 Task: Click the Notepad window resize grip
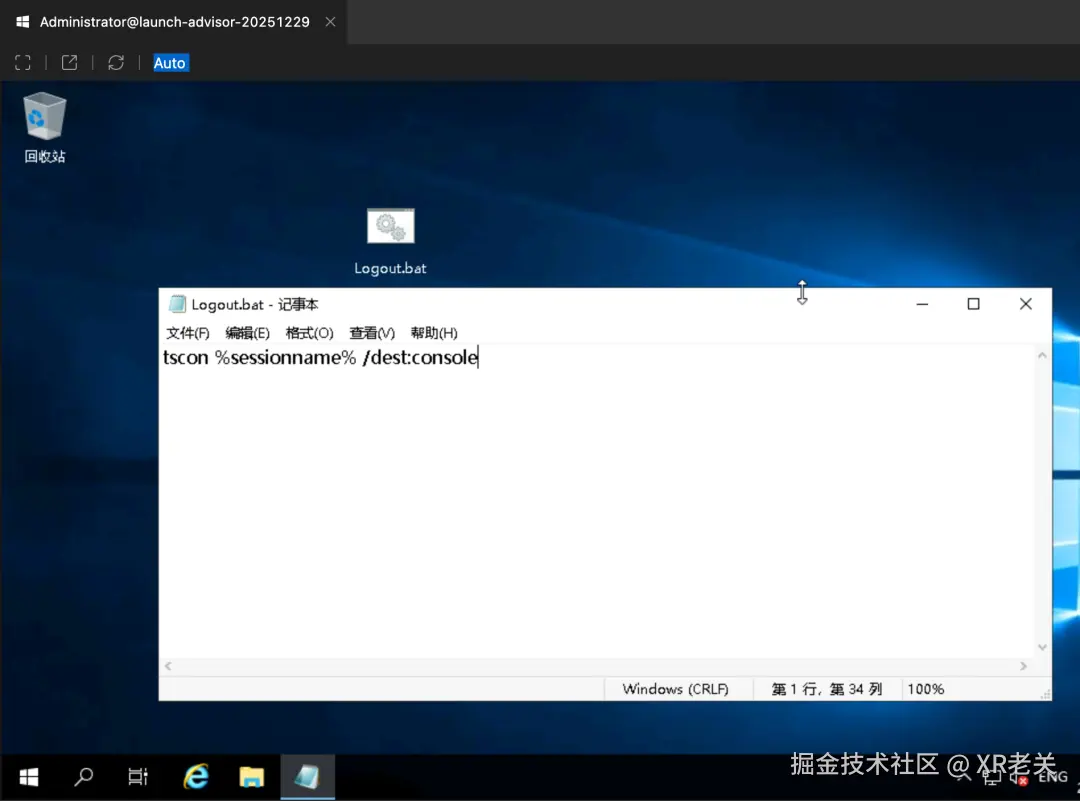(x=1046, y=695)
